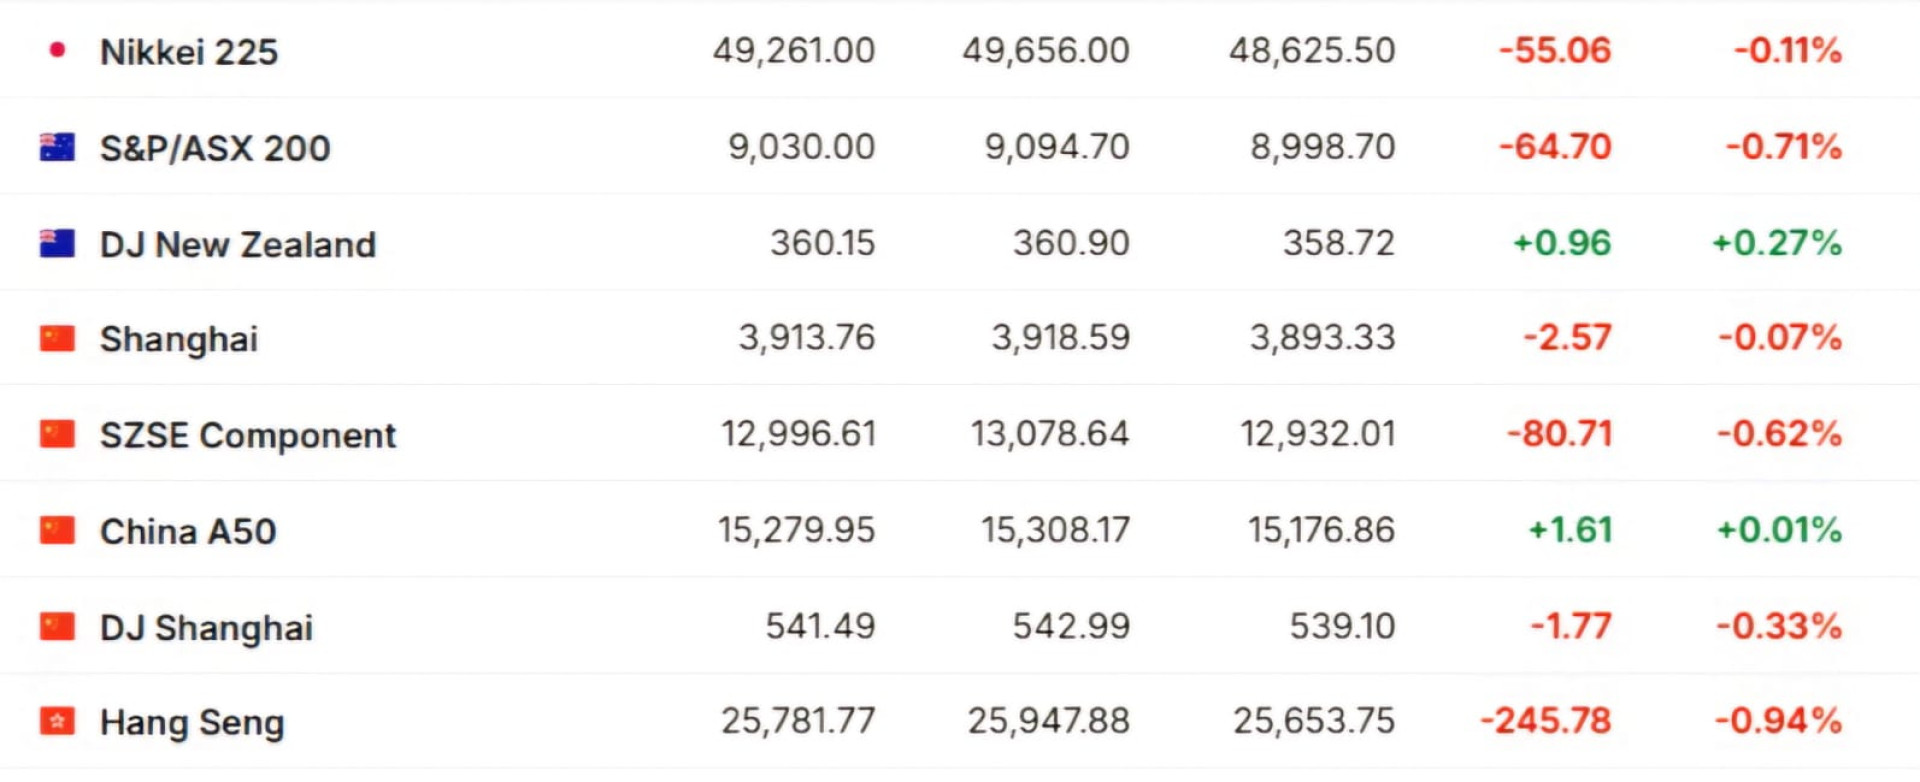This screenshot has width=1920, height=782.
Task: Click the Australian flag next to S&P/ASX 200
Action: (57, 147)
